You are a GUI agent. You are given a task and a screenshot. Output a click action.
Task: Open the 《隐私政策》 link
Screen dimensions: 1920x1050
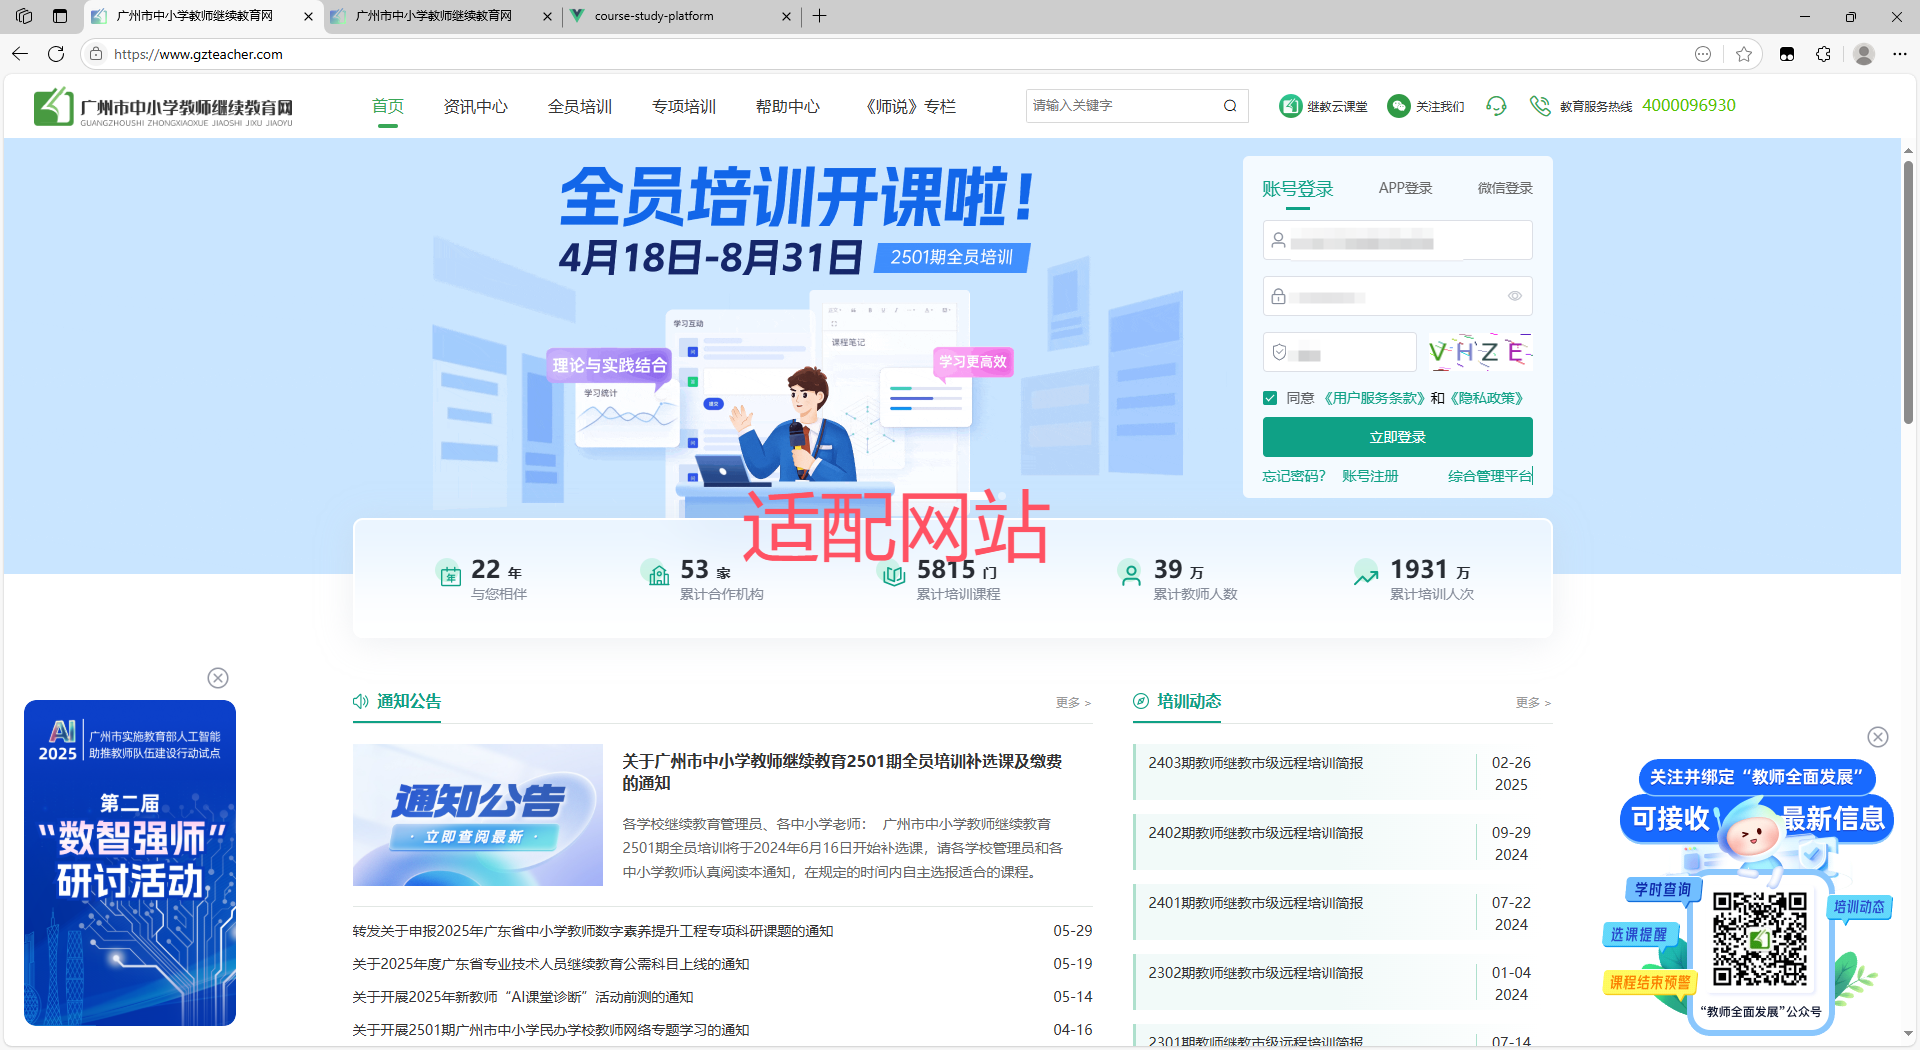click(x=1488, y=398)
